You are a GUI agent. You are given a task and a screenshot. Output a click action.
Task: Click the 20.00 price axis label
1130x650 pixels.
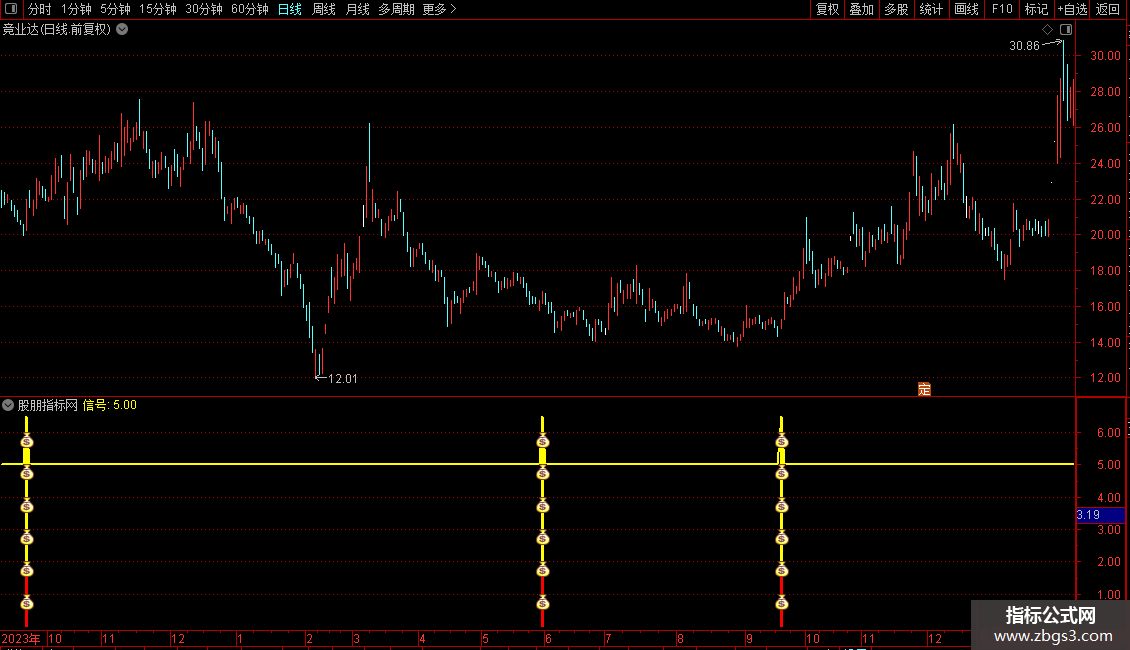point(1105,235)
